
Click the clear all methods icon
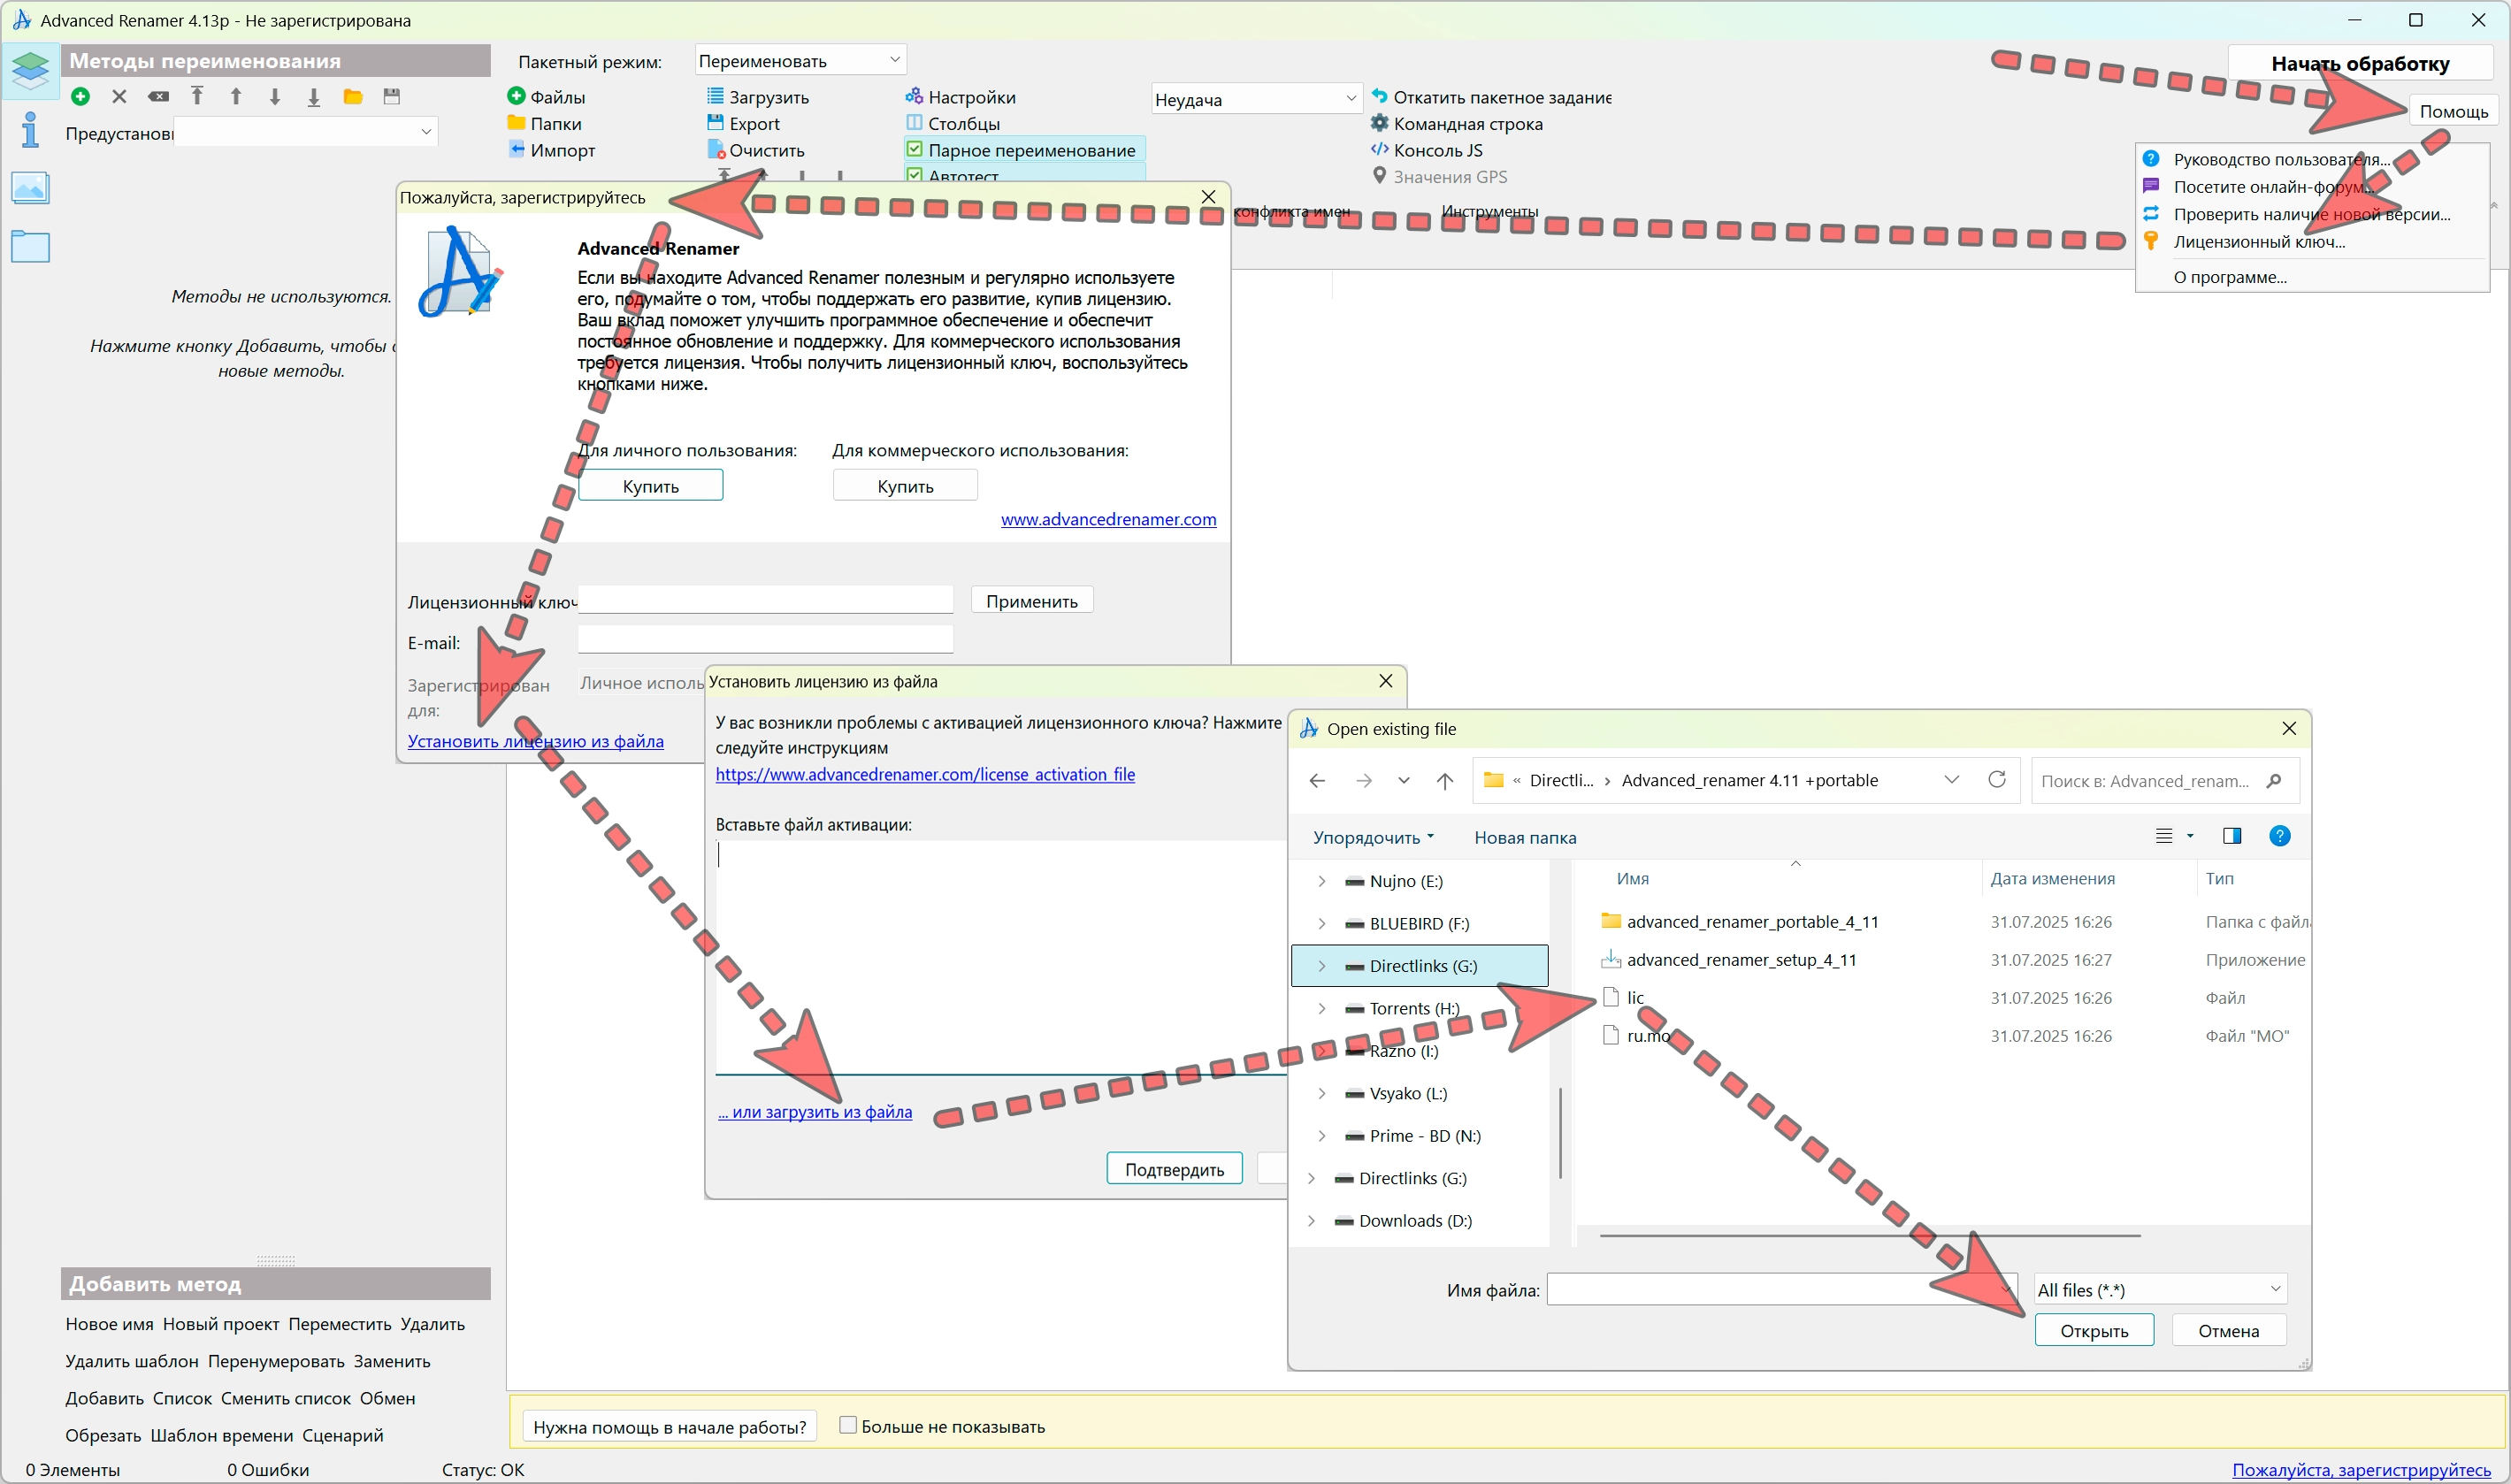[158, 96]
